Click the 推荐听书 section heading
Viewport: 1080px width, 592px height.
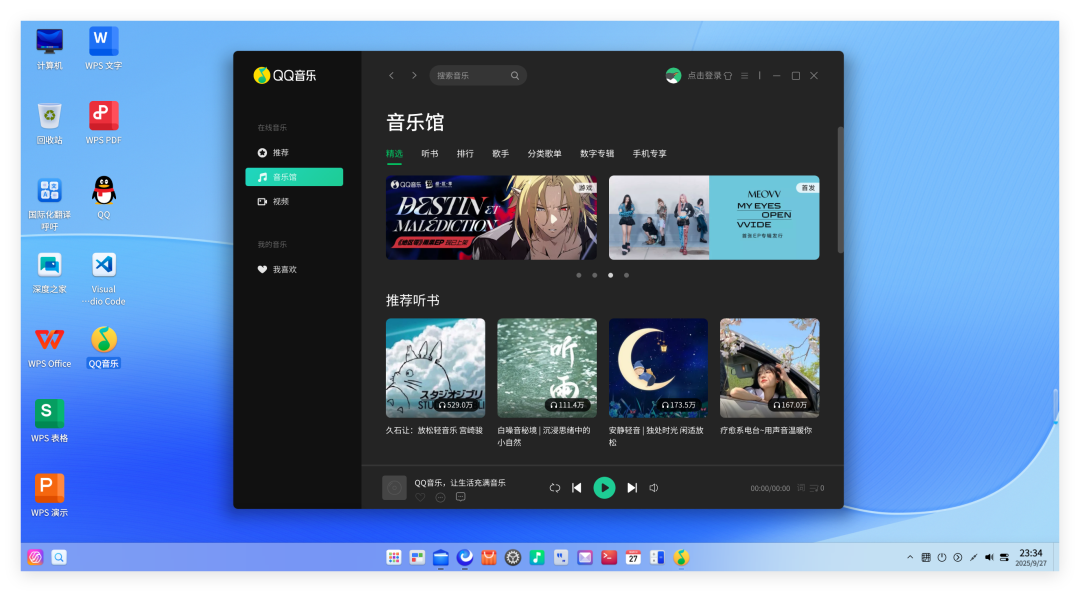click(x=413, y=300)
